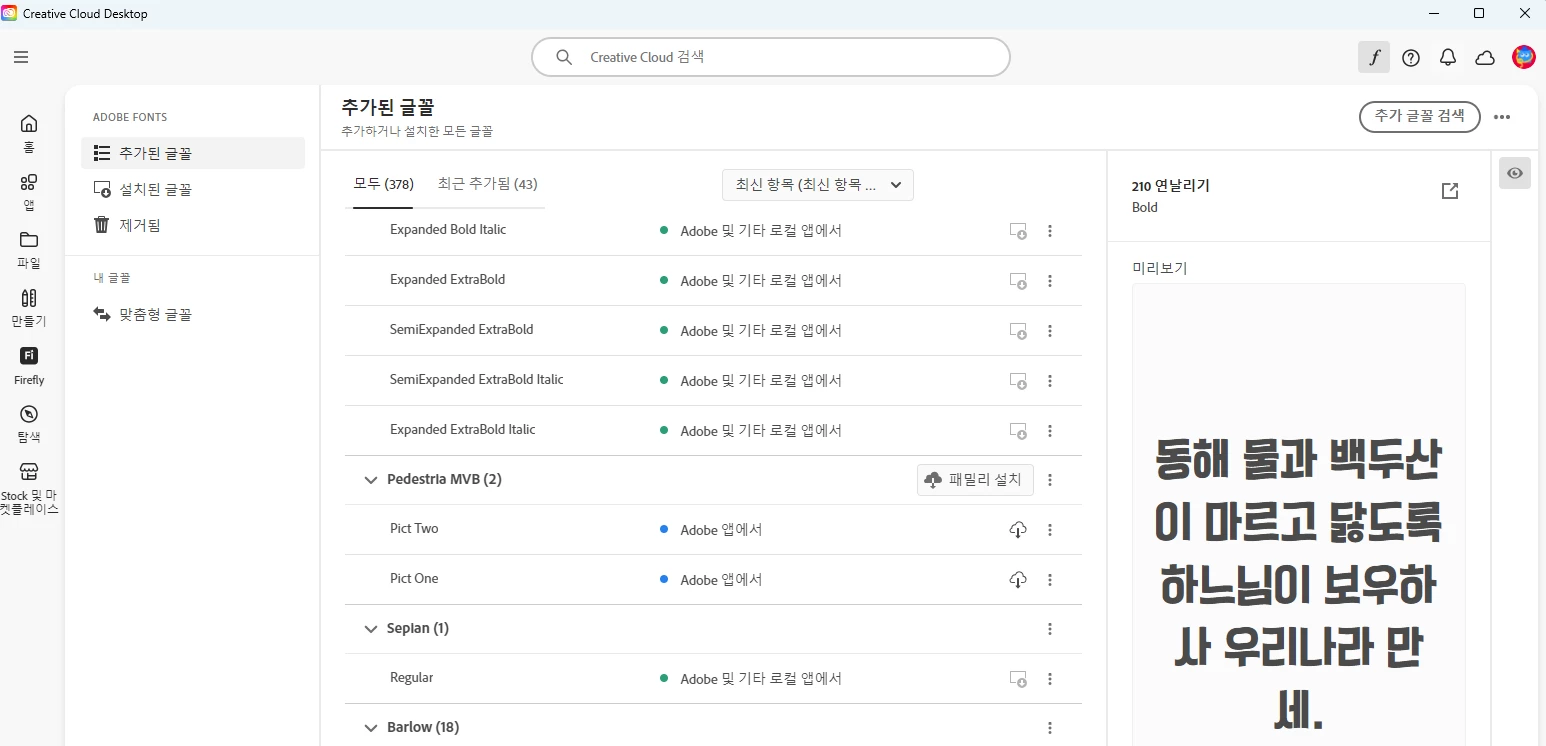Collapse the Barlow family
Screen dimensions: 1546x746
tap(371, 728)
